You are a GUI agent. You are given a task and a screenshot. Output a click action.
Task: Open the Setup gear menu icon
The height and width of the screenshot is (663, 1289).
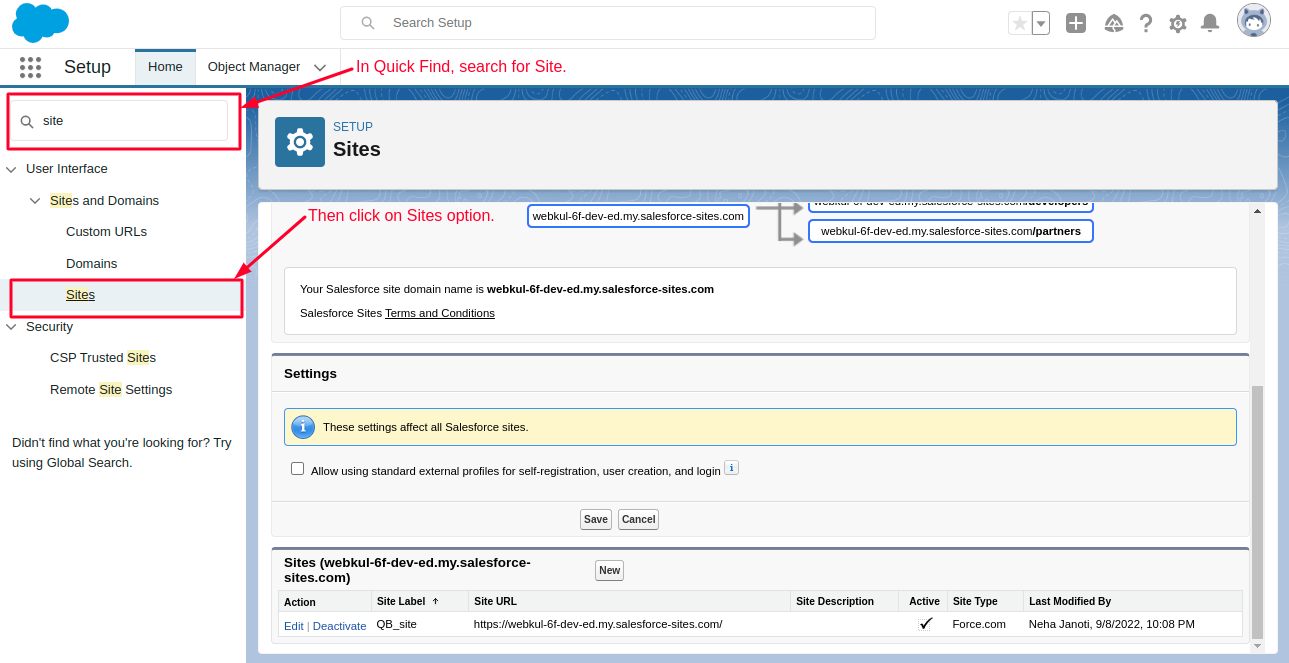point(1178,23)
